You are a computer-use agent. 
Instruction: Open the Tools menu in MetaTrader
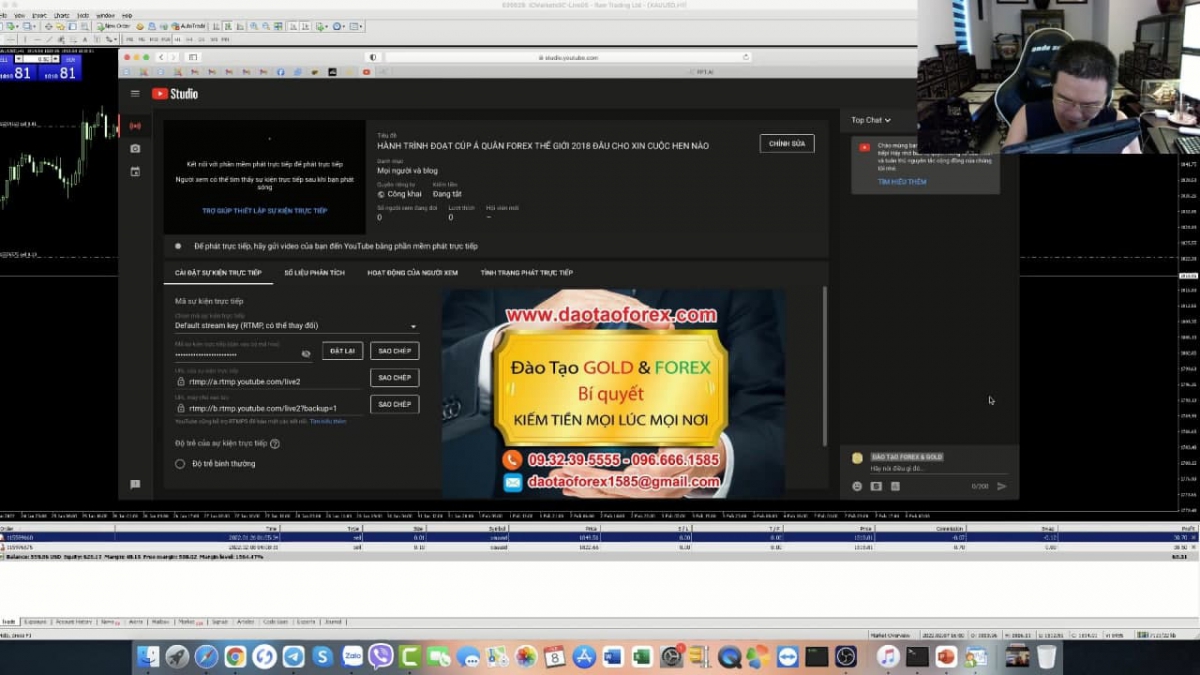click(x=83, y=16)
